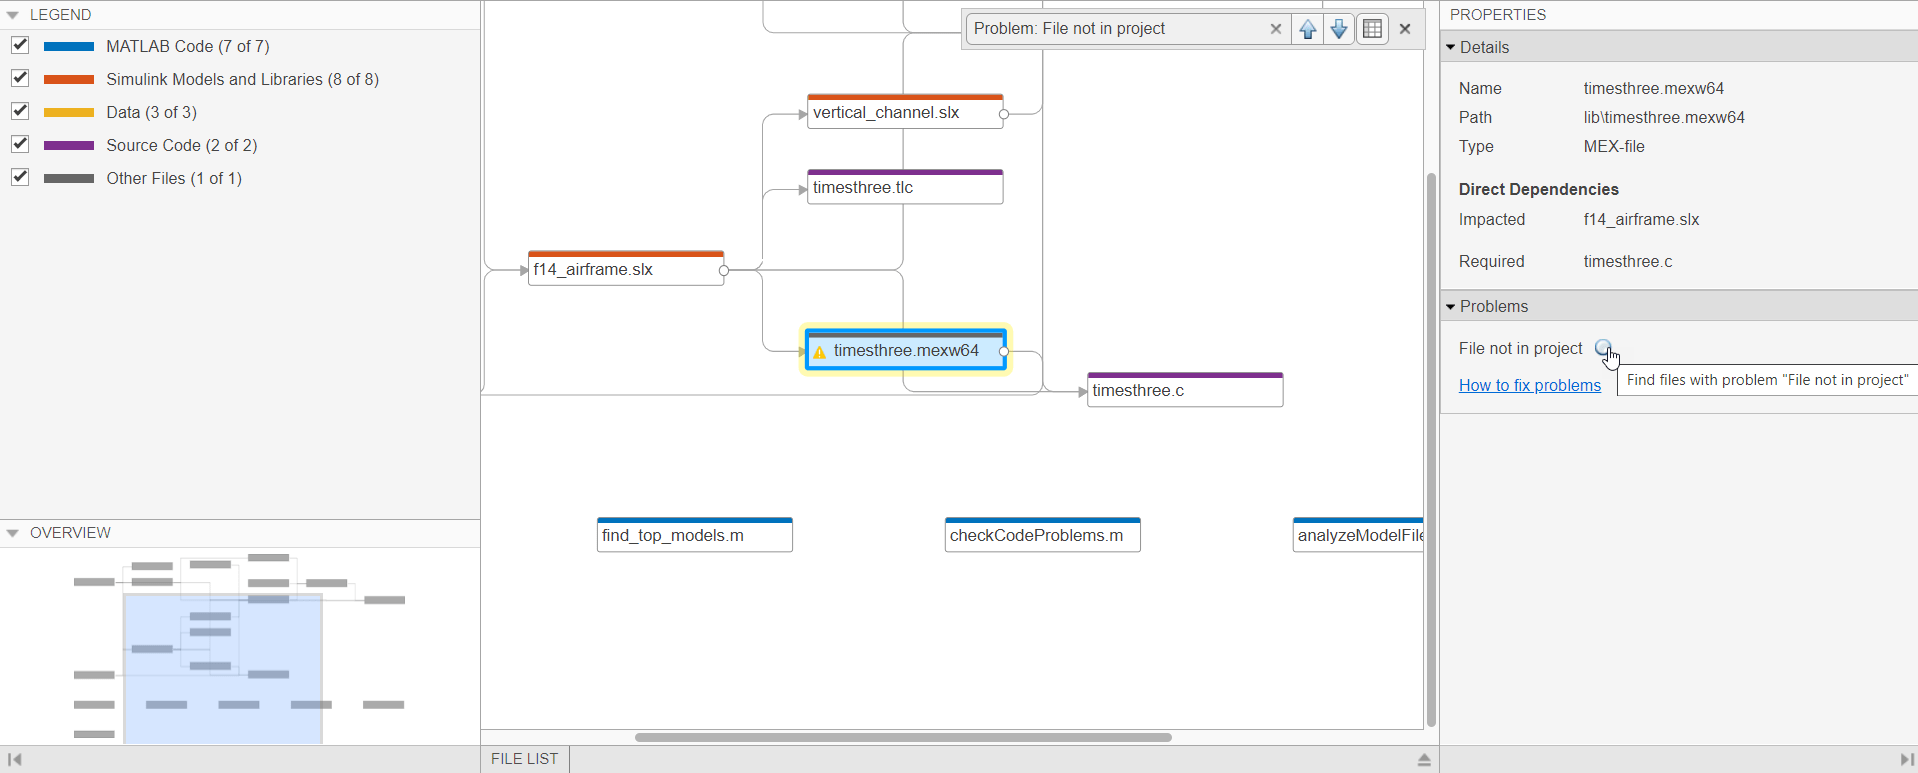
Task: Select the find_top_models.m node
Action: pyautogui.click(x=695, y=535)
